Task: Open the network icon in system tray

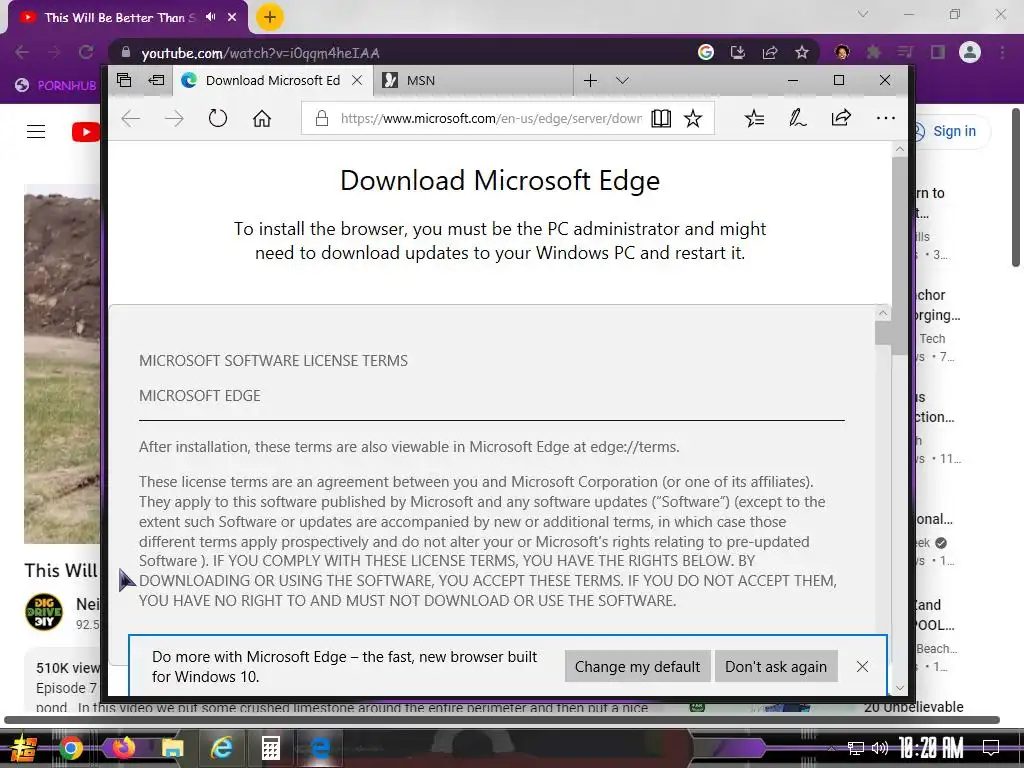Action: 856,748
